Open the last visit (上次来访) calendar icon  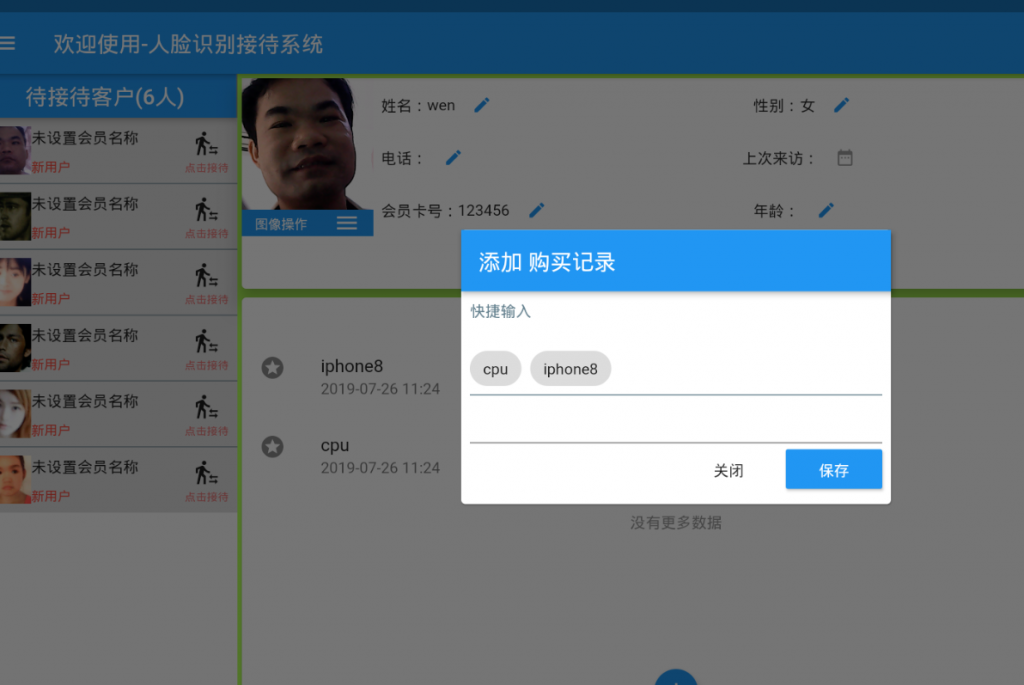tap(845, 157)
